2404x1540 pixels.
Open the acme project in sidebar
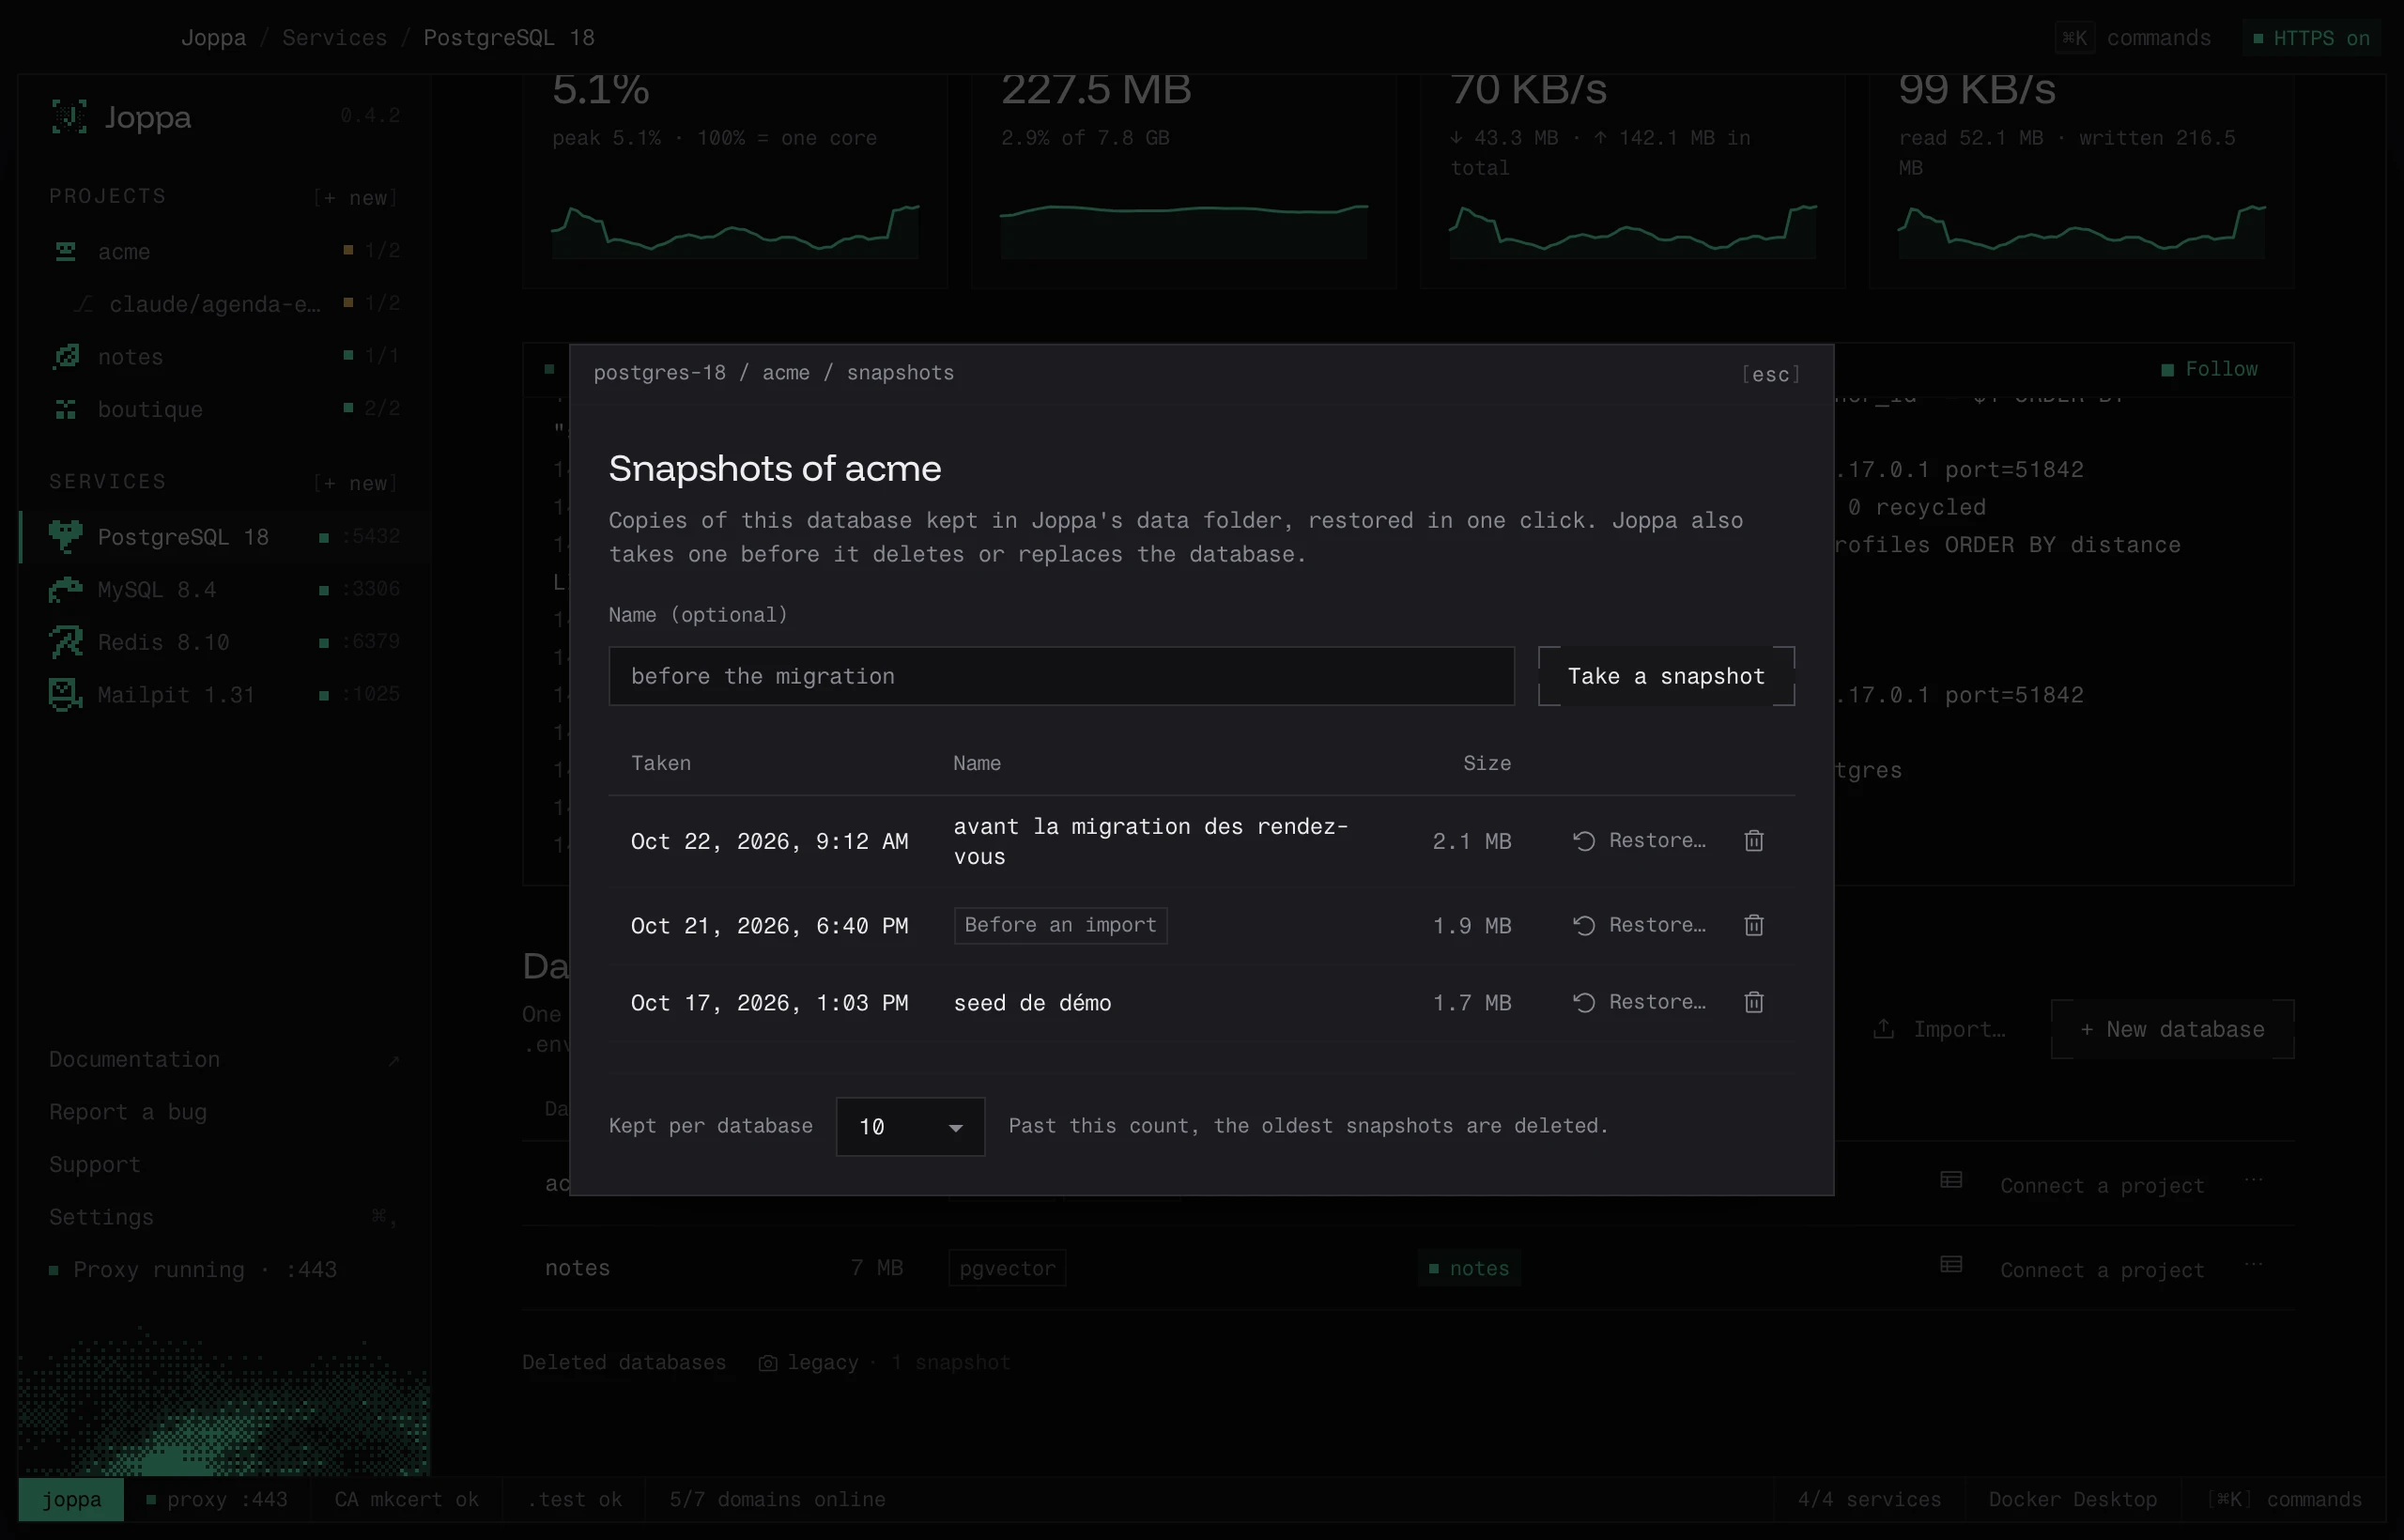224,251
